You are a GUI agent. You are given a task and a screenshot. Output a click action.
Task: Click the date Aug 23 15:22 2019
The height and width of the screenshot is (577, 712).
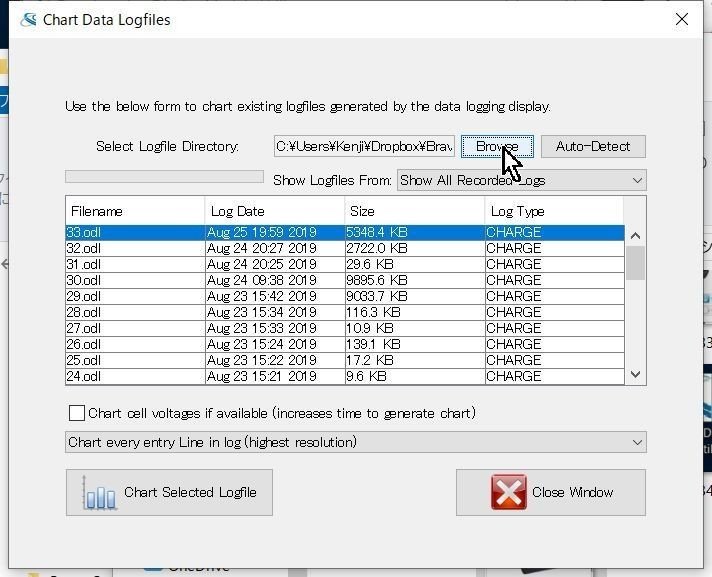coord(262,360)
